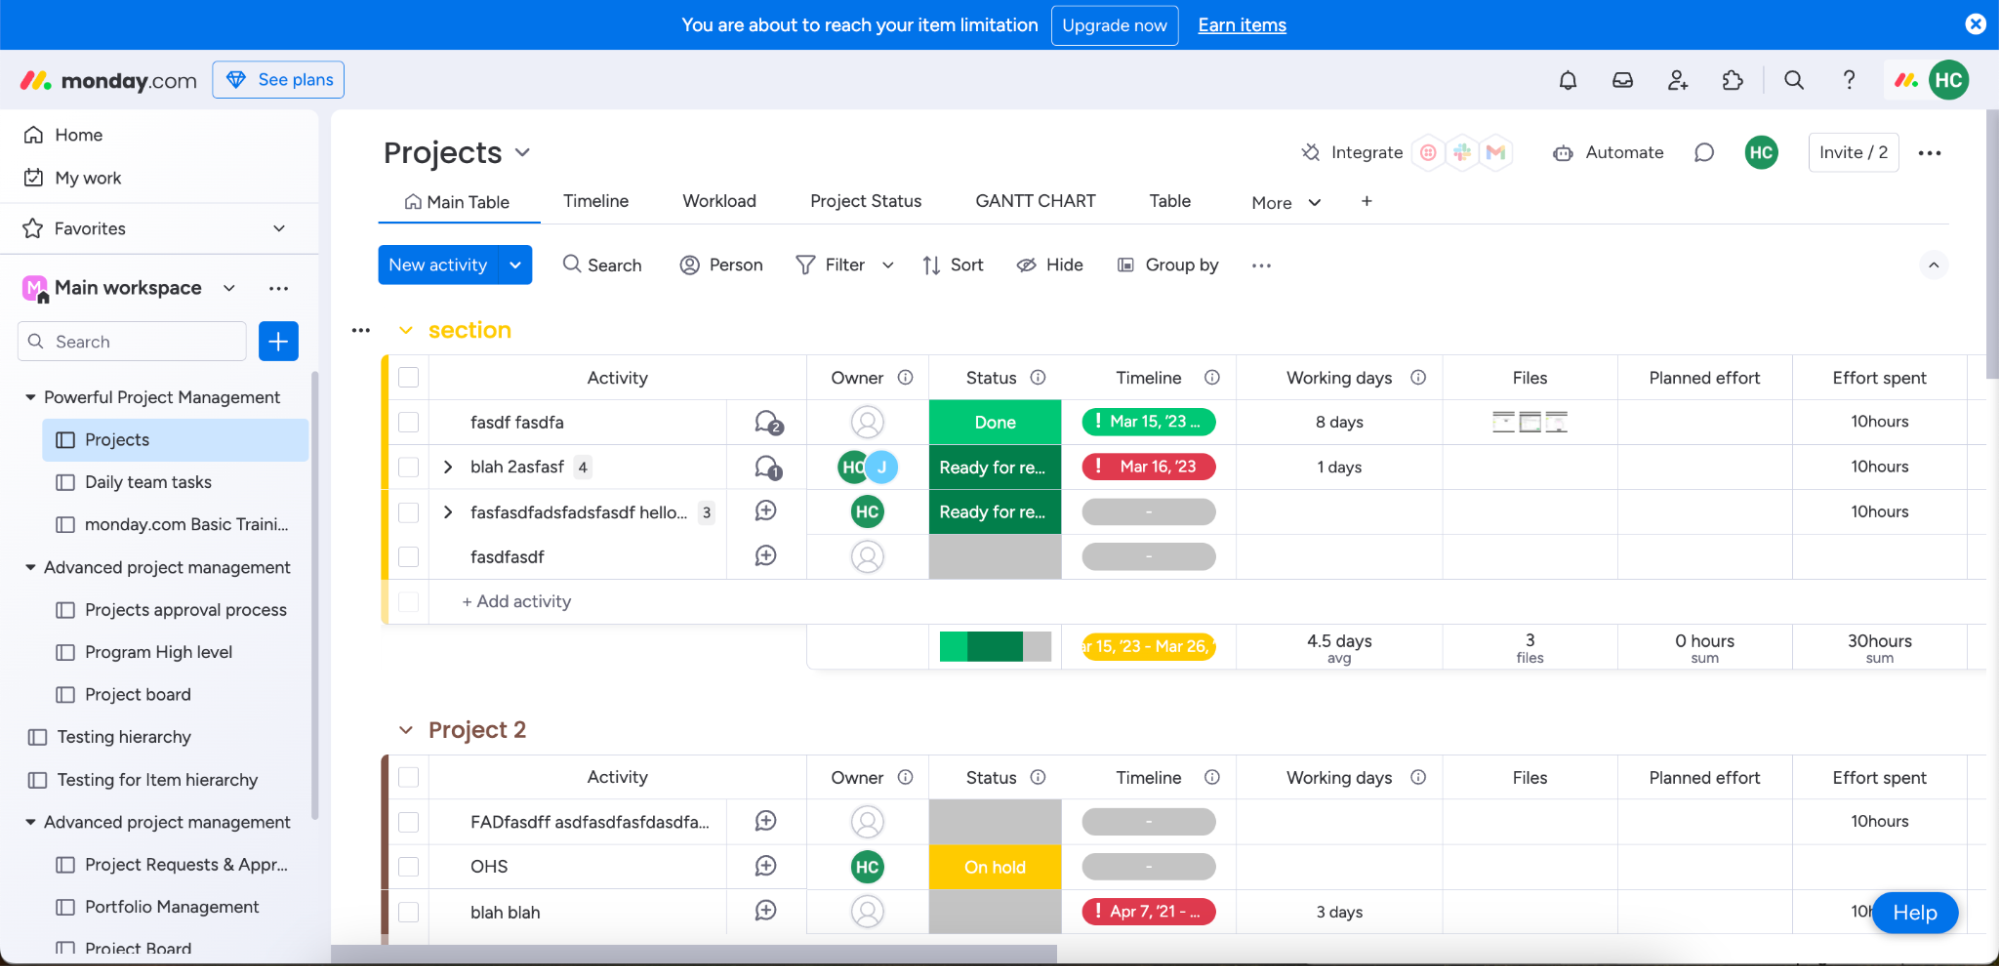
Task: Click the Invite / 2 button
Action: pos(1853,152)
